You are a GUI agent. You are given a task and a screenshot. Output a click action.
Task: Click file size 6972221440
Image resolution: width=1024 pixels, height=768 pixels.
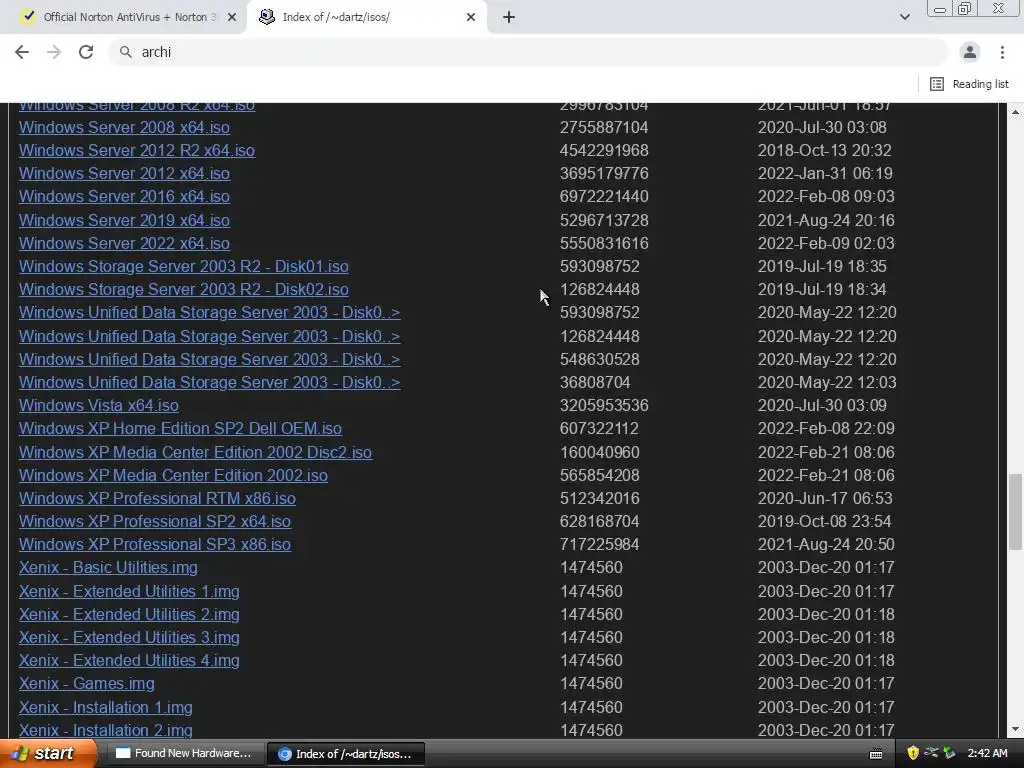[x=604, y=197]
